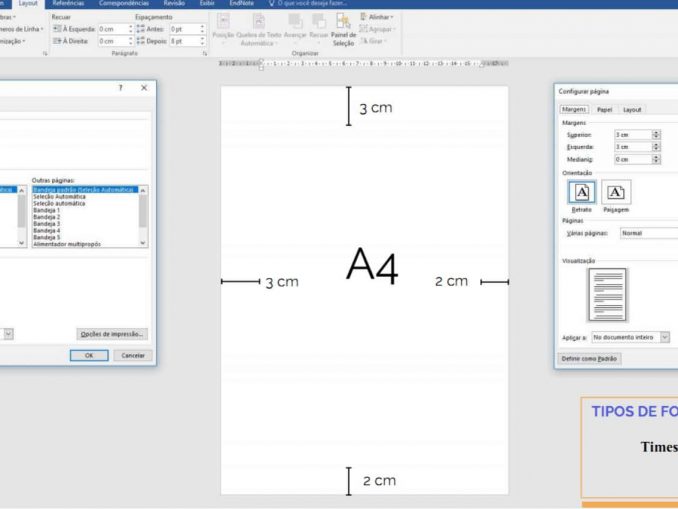Viewport: 678px width, 509px height.
Task: Open the Referências ribbon tab
Action: pyautogui.click(x=68, y=4)
